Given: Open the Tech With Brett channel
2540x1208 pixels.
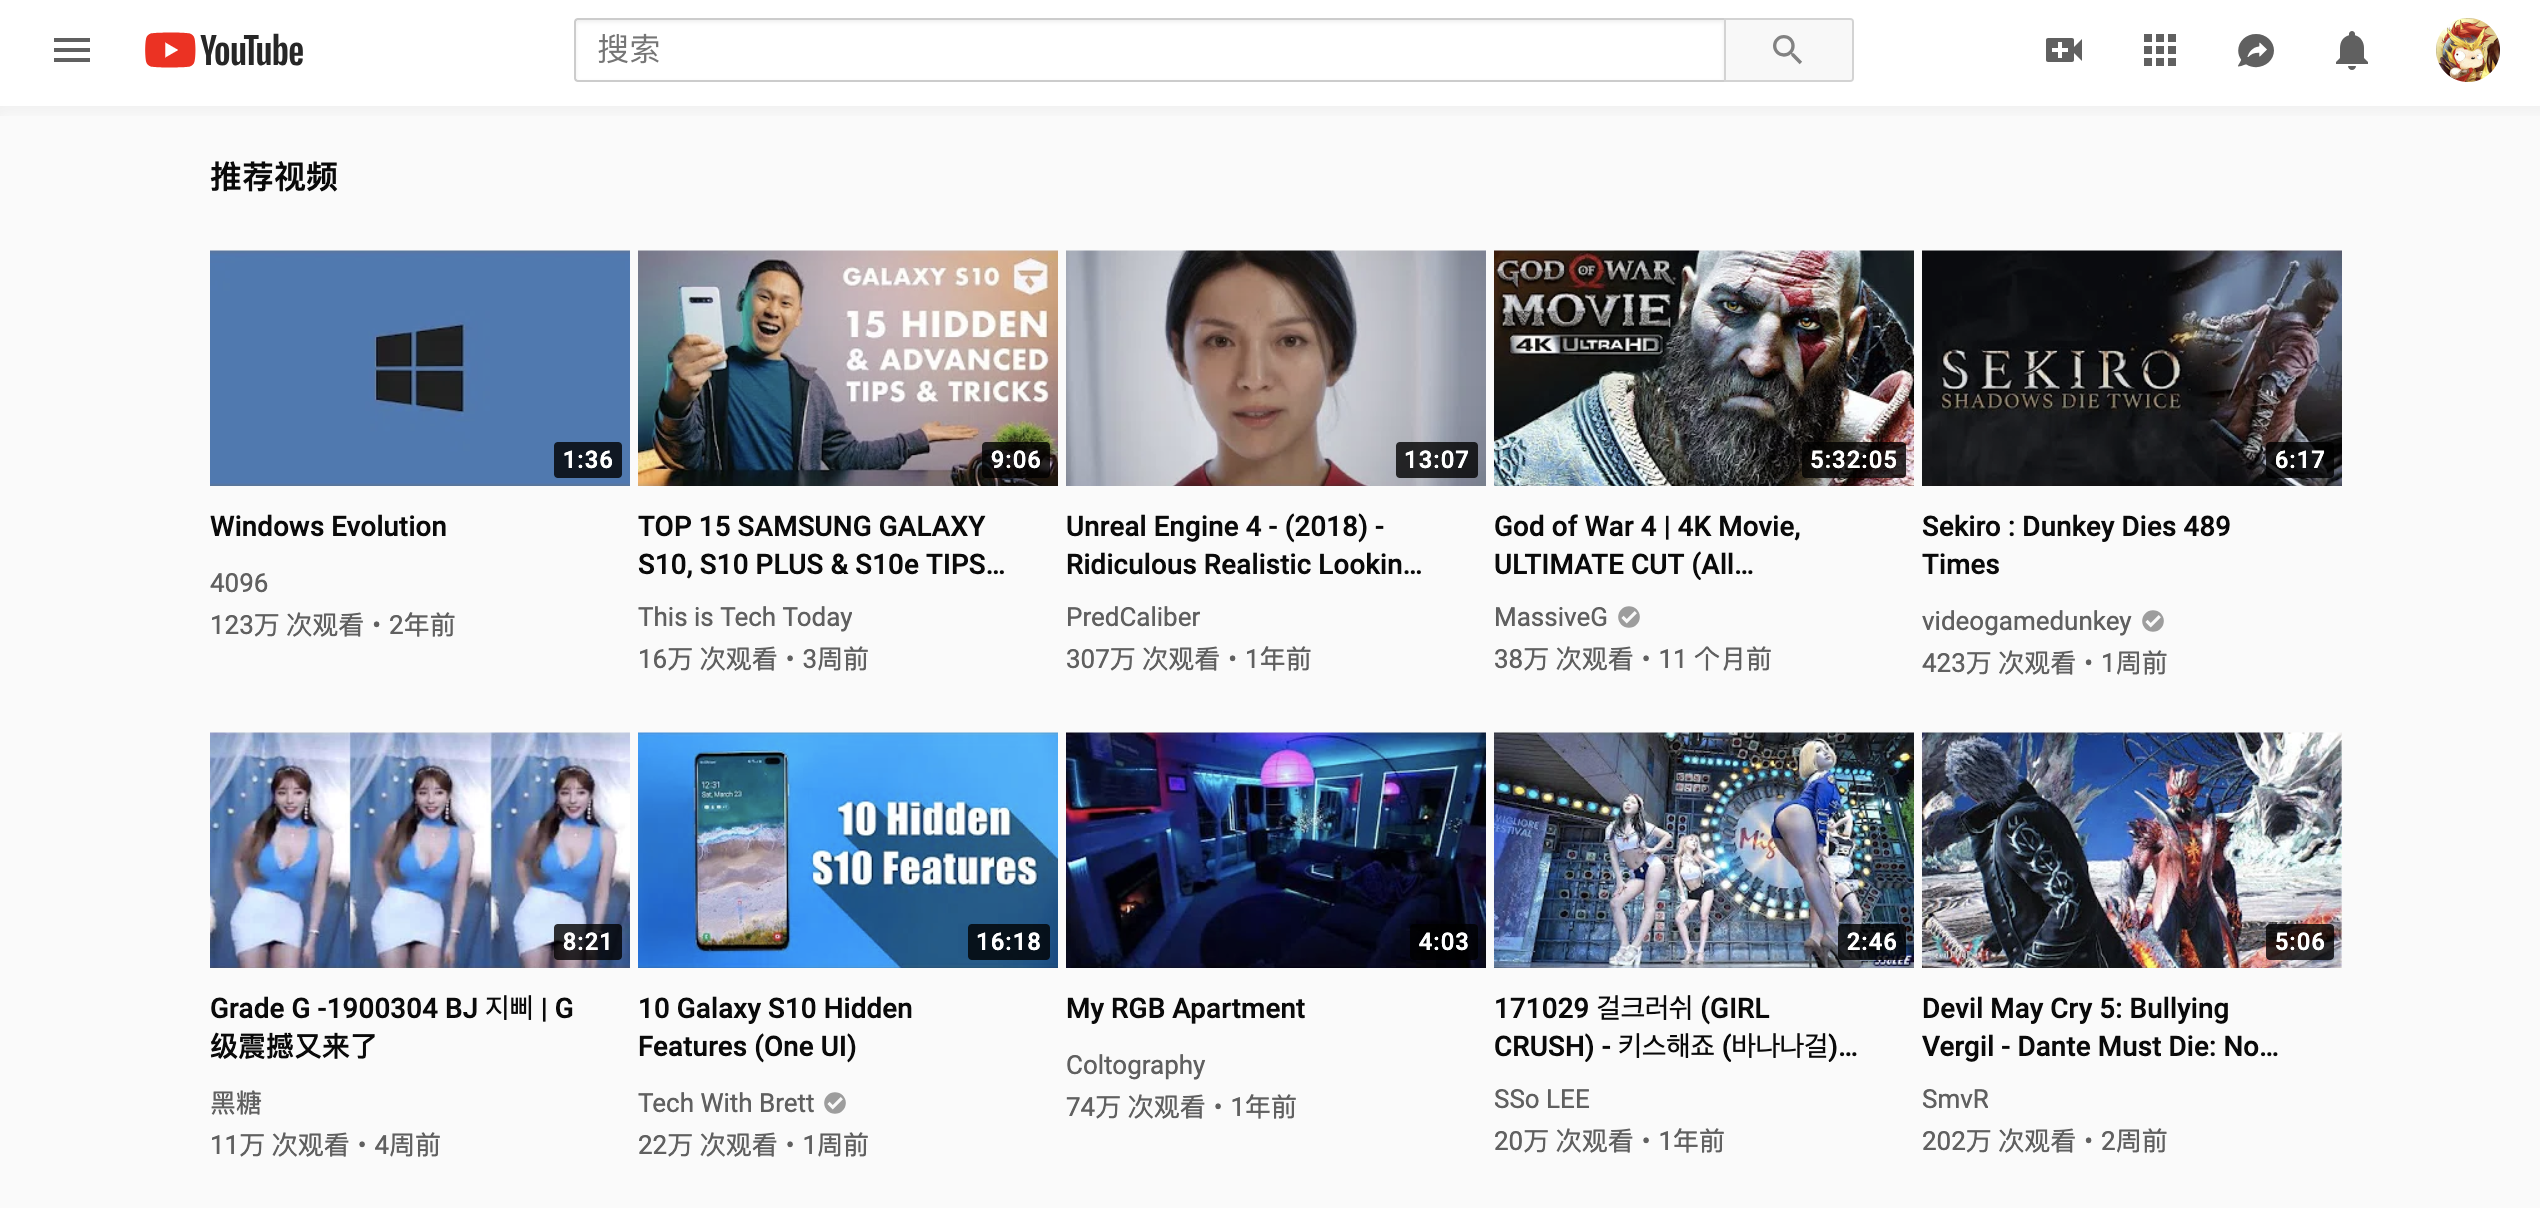Looking at the screenshot, I should [726, 1103].
